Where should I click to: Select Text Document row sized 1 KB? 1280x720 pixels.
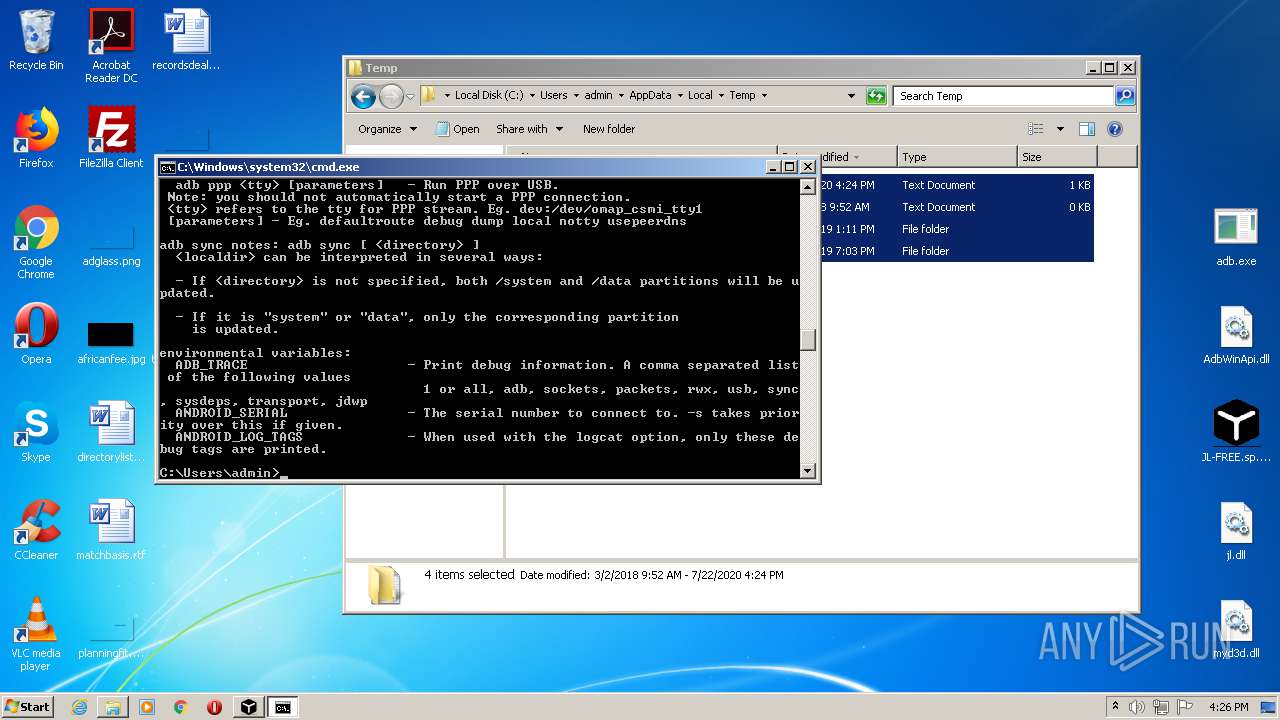click(956, 185)
